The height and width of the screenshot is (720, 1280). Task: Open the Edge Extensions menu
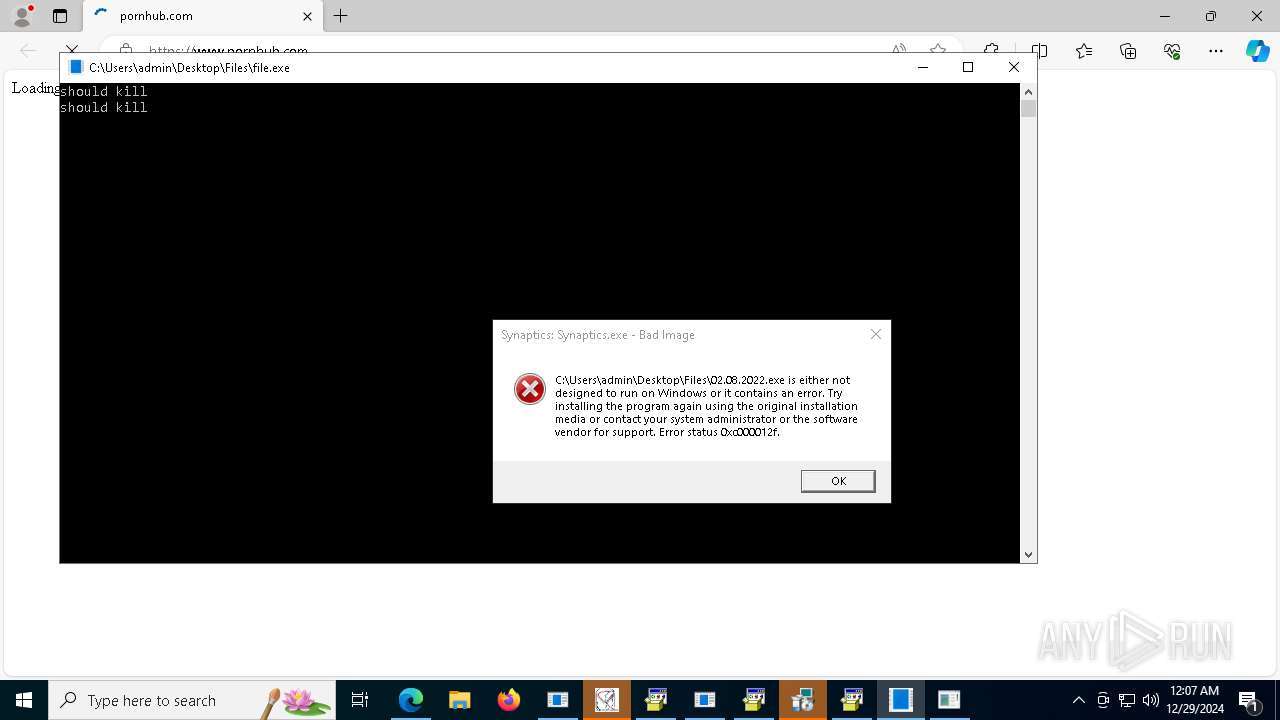coord(991,50)
